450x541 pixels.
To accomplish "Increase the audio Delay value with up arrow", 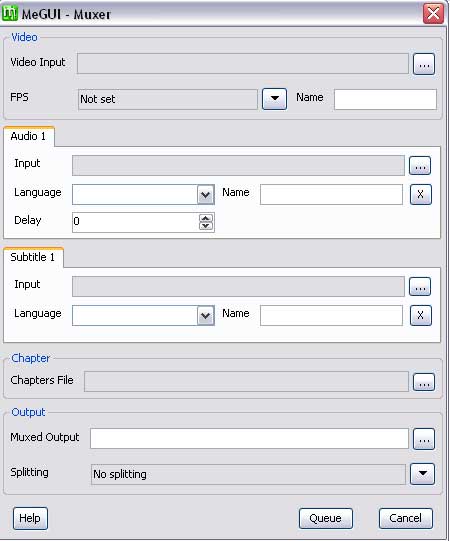I will 206,218.
